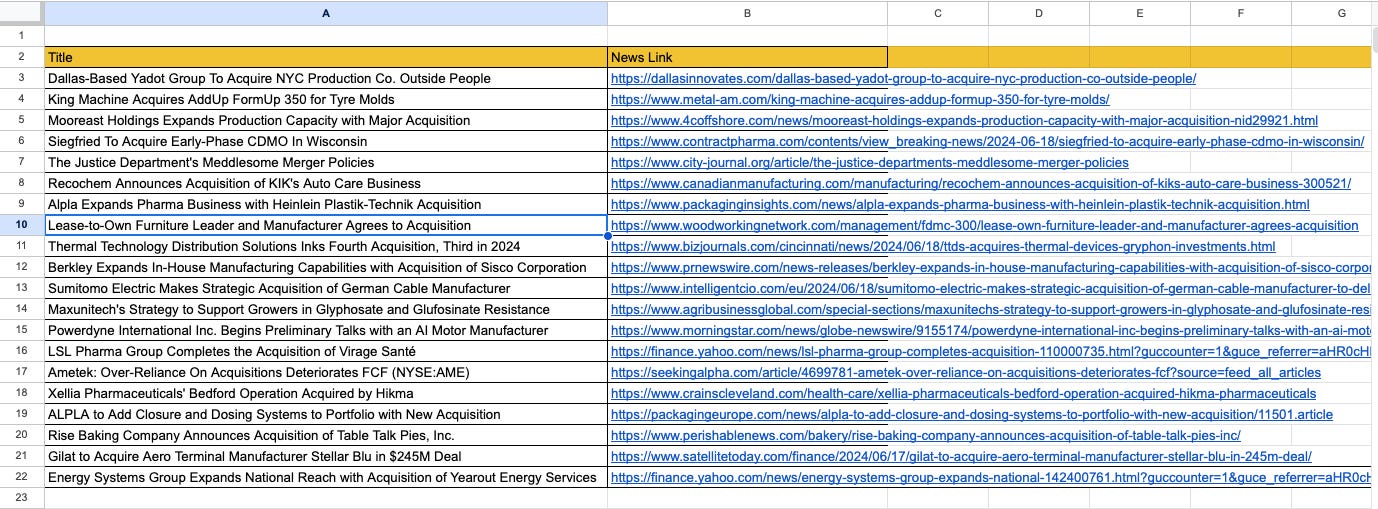
Task: Open the perishablenews.com Rise Baking link
Action: [926, 435]
